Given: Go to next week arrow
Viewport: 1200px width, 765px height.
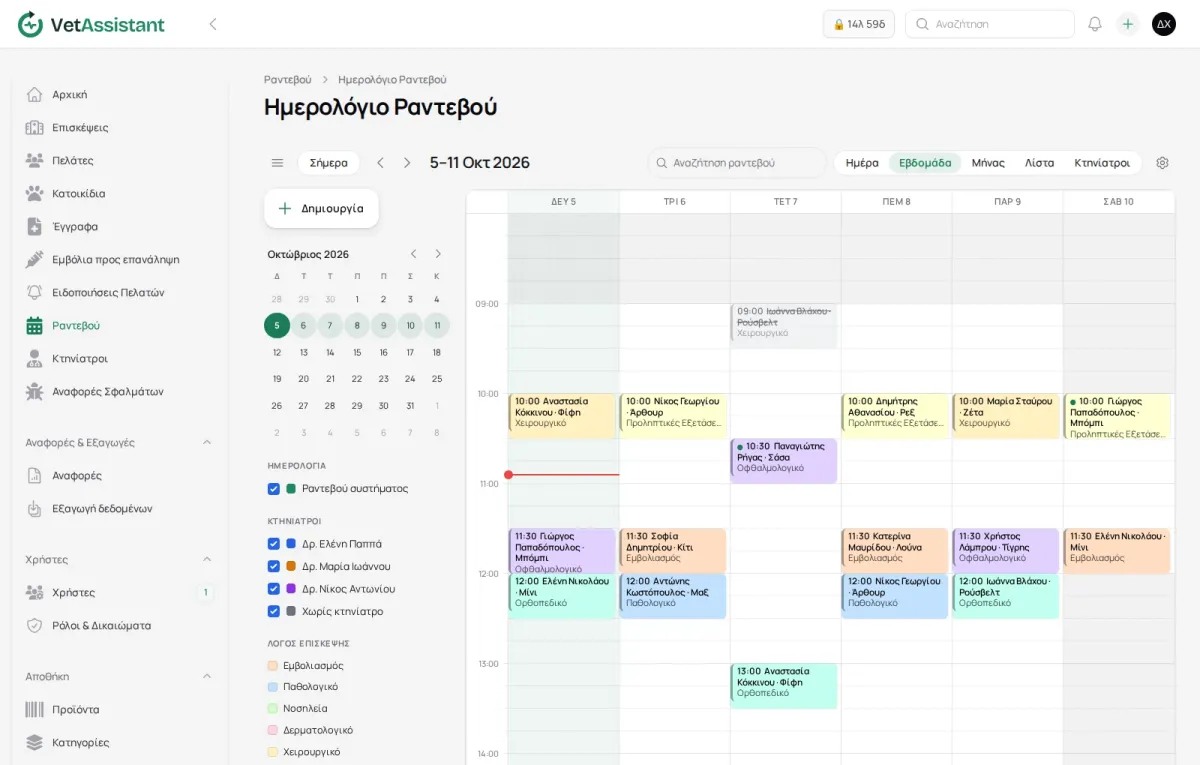Looking at the screenshot, I should click(x=407, y=163).
